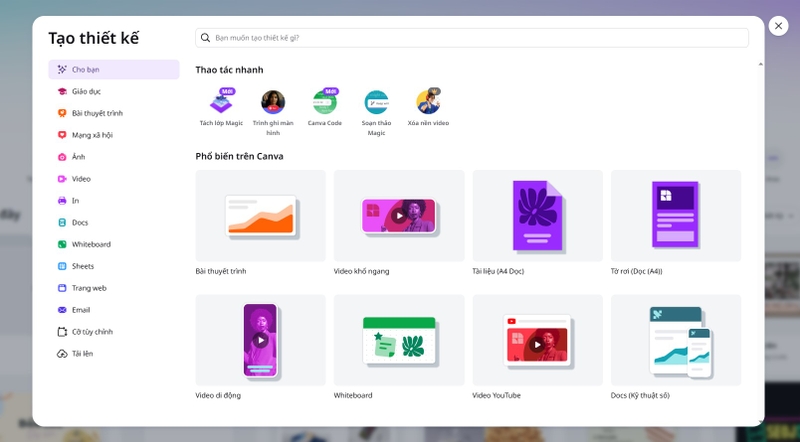This screenshot has height=442, width=800.
Task: Click the search magnifier icon
Action: click(x=206, y=38)
